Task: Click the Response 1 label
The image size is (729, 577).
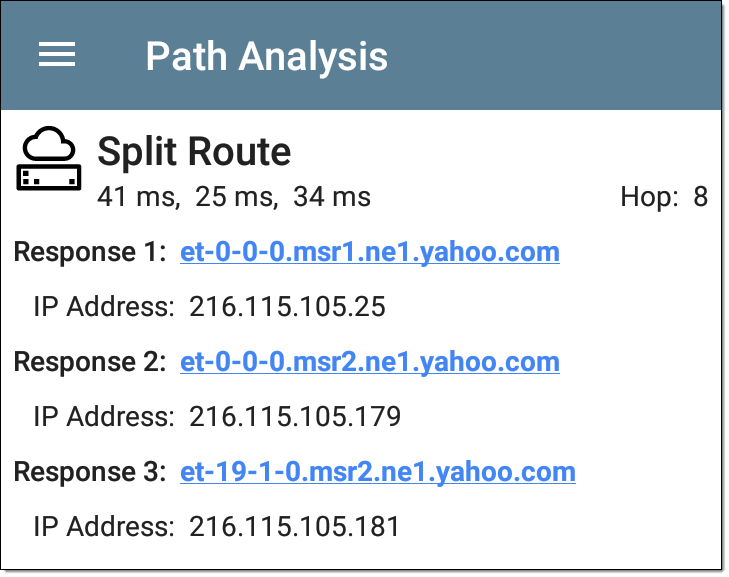Action: click(x=90, y=252)
